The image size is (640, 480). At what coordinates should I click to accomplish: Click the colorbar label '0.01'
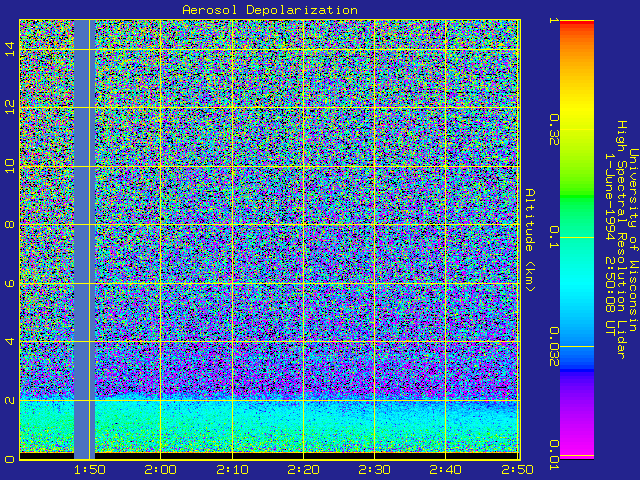pyautogui.click(x=554, y=455)
